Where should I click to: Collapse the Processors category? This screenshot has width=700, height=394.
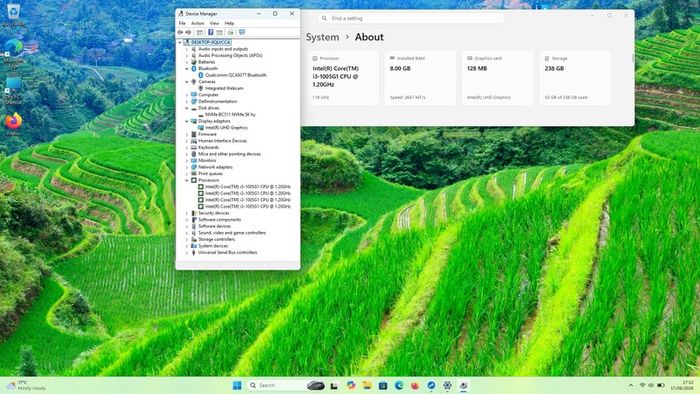187,180
